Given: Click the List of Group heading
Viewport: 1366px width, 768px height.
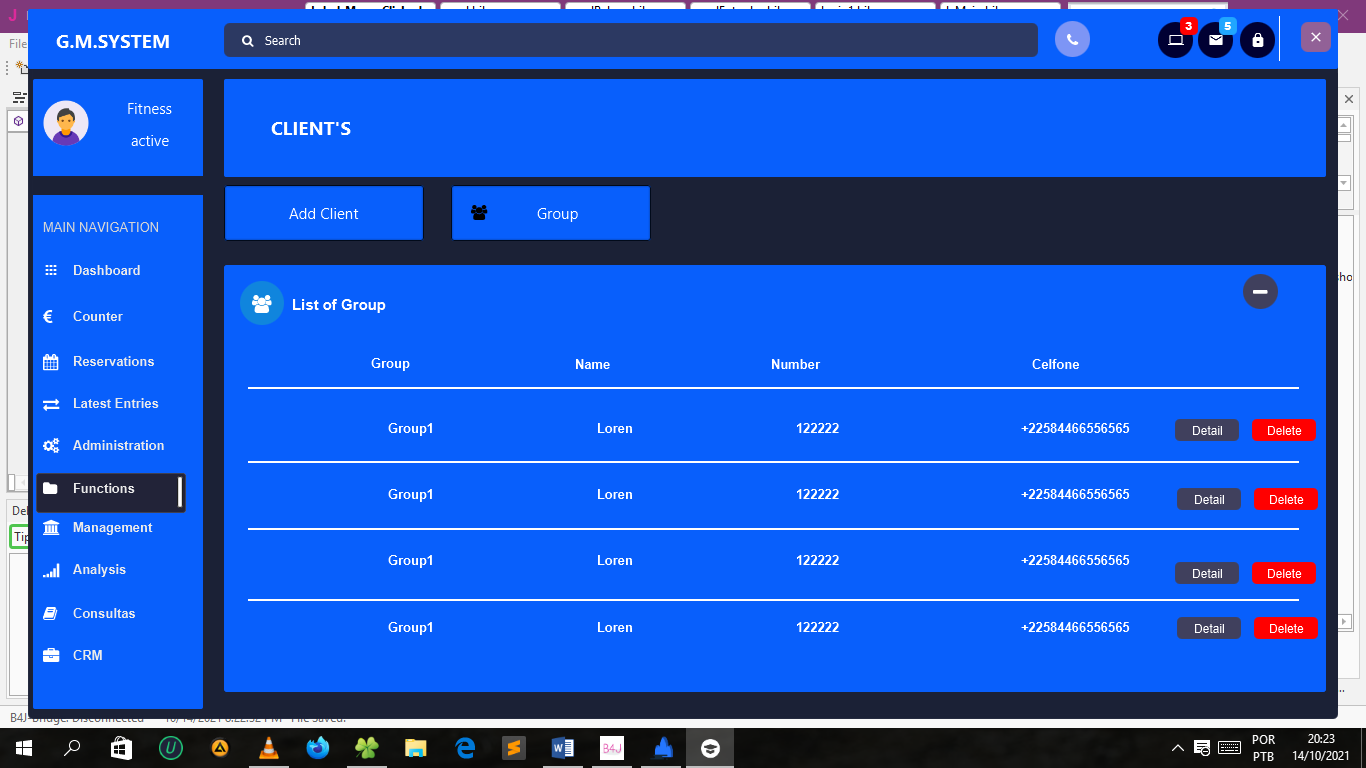Looking at the screenshot, I should click(339, 304).
